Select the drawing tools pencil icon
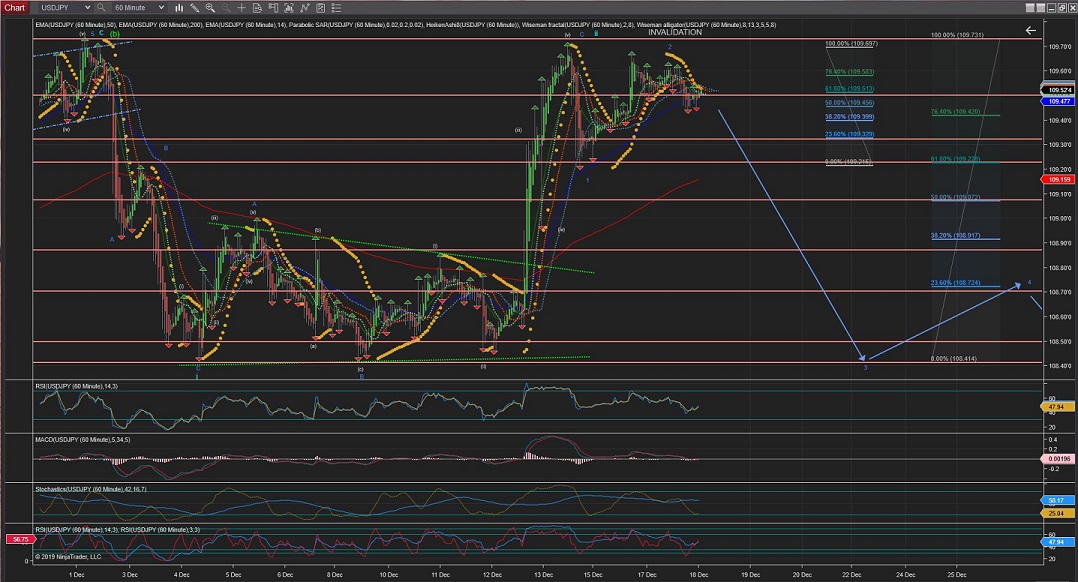This screenshot has width=1078, height=582. [195, 8]
